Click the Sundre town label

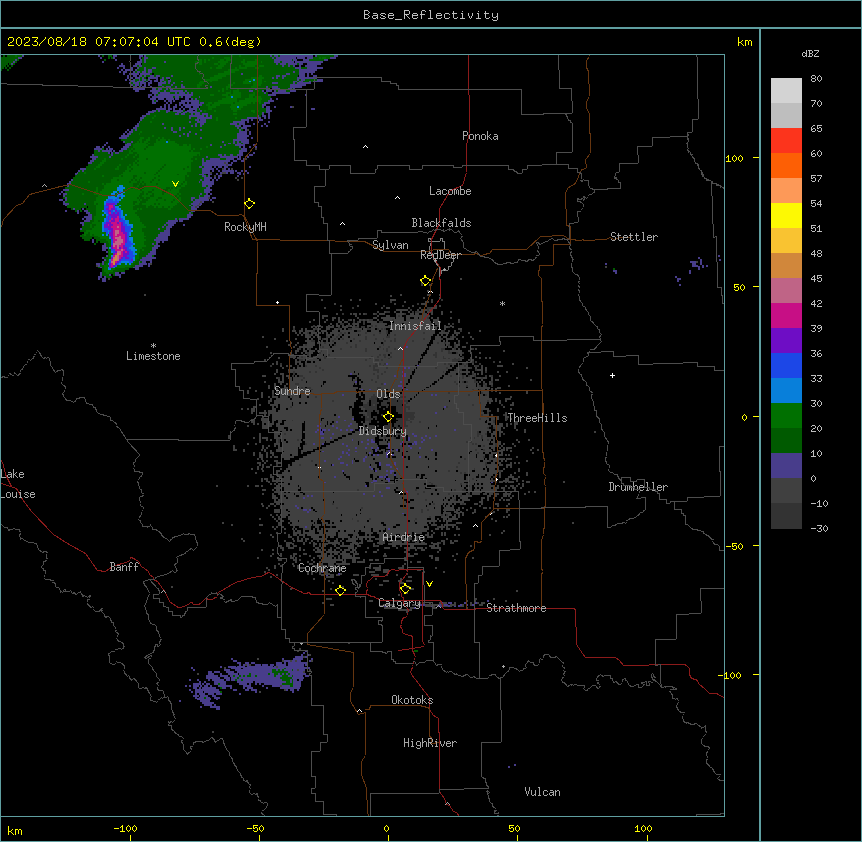pos(292,391)
